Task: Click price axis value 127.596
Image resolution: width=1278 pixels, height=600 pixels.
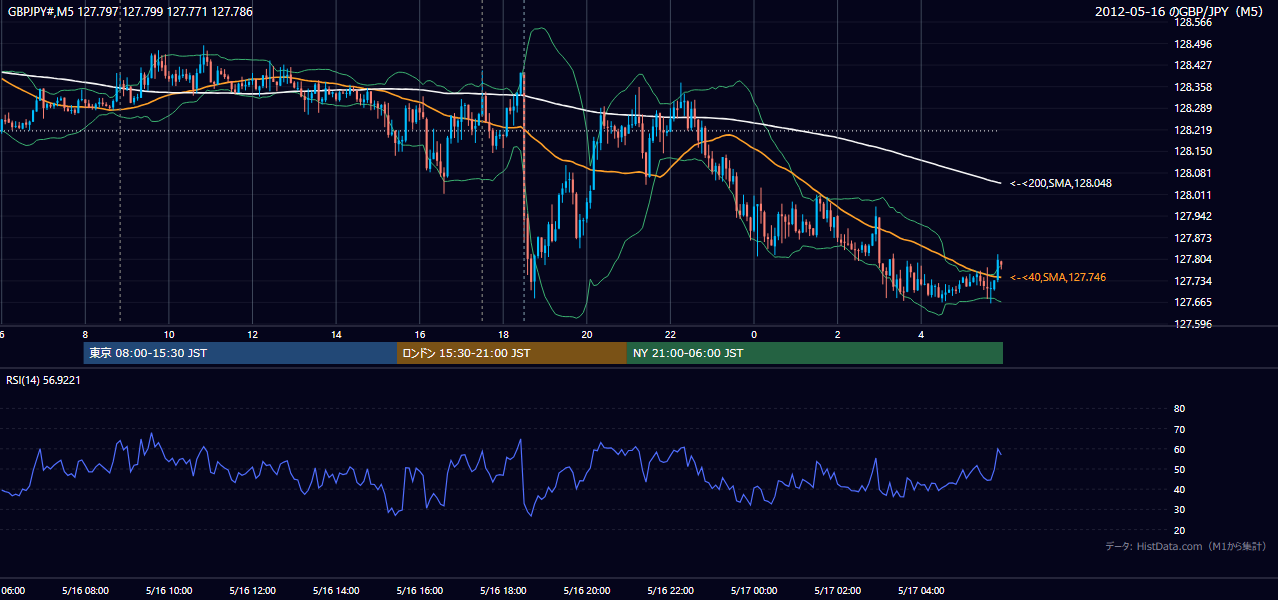Action: [1191, 324]
